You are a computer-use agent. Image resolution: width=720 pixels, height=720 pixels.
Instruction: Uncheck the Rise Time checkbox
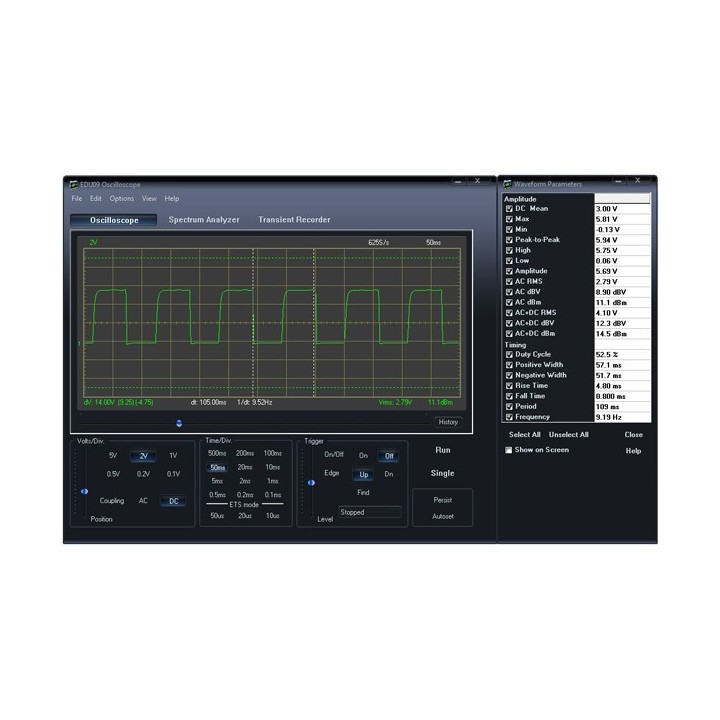point(509,386)
